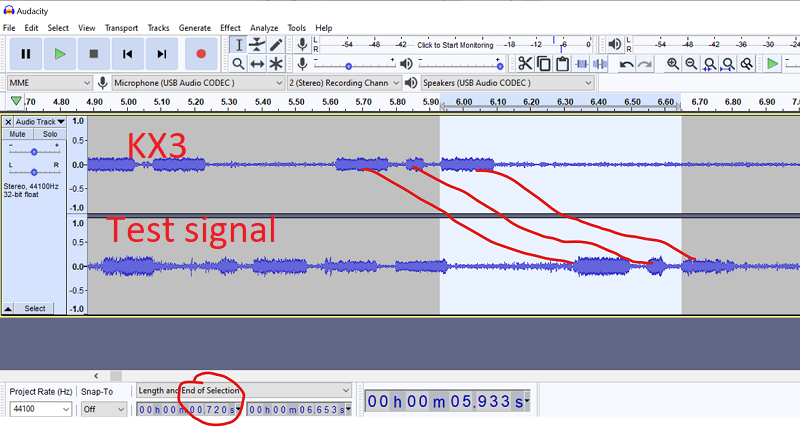Select the Draw (pencil) tool

click(x=276, y=45)
